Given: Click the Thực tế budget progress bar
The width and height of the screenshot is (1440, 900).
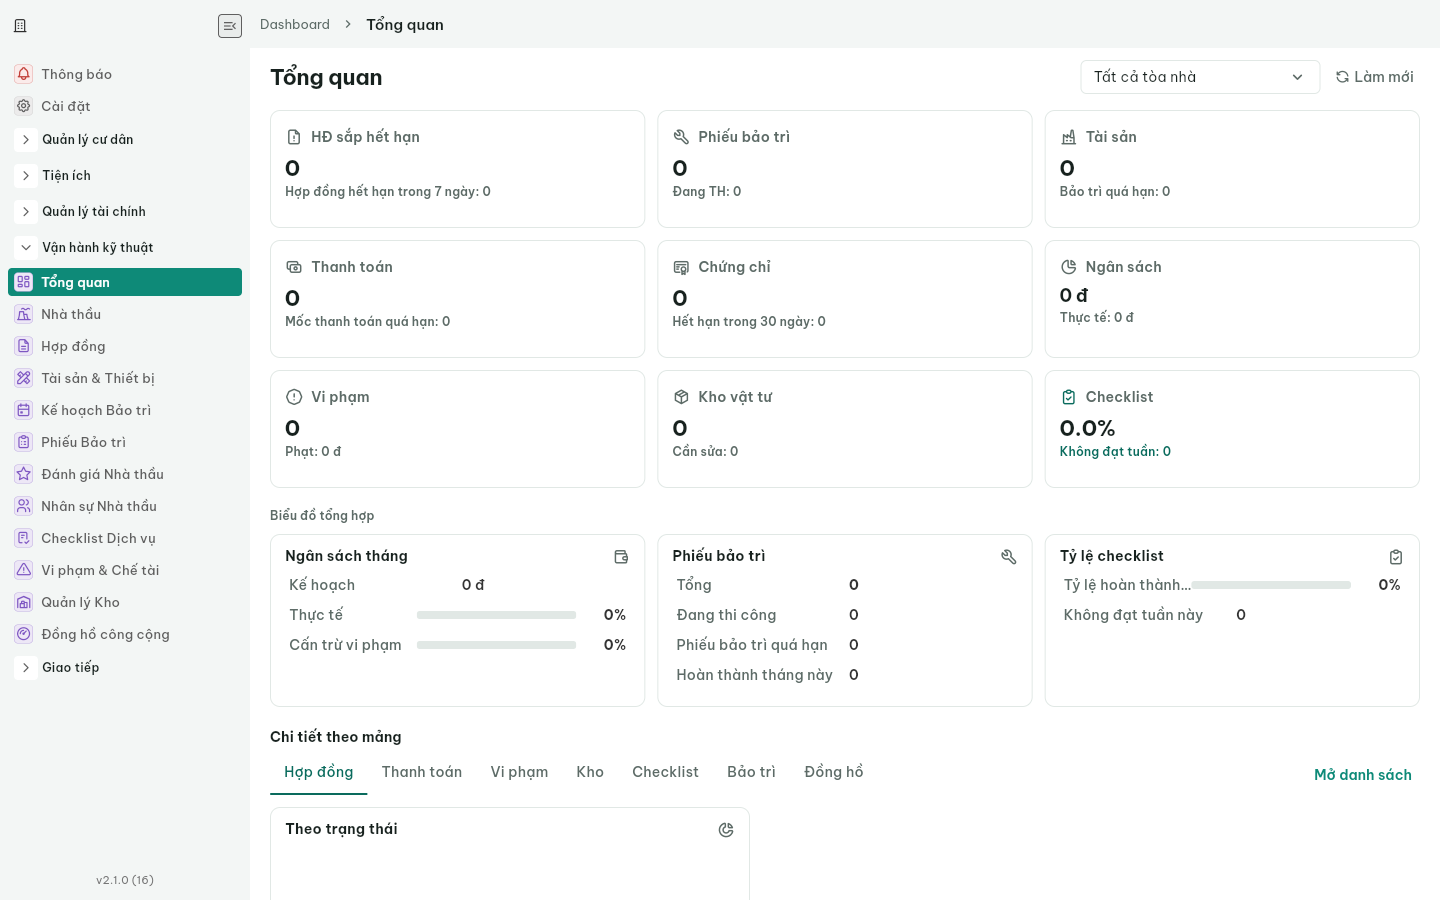Looking at the screenshot, I should (496, 615).
